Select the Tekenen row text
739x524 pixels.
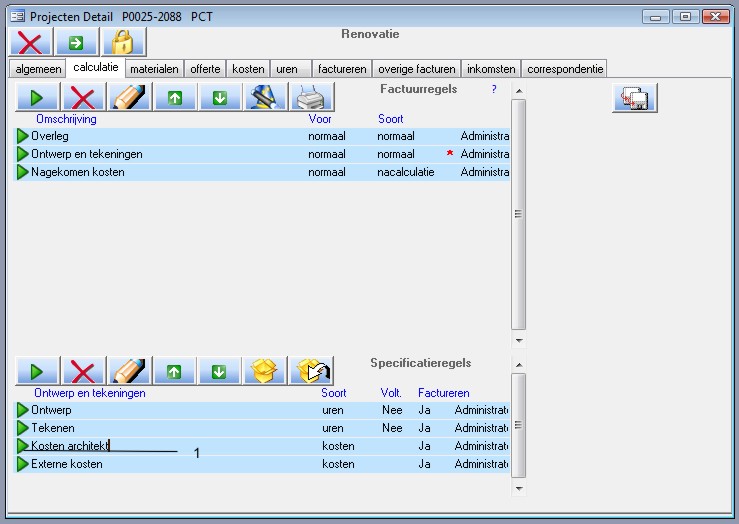[x=53, y=428]
